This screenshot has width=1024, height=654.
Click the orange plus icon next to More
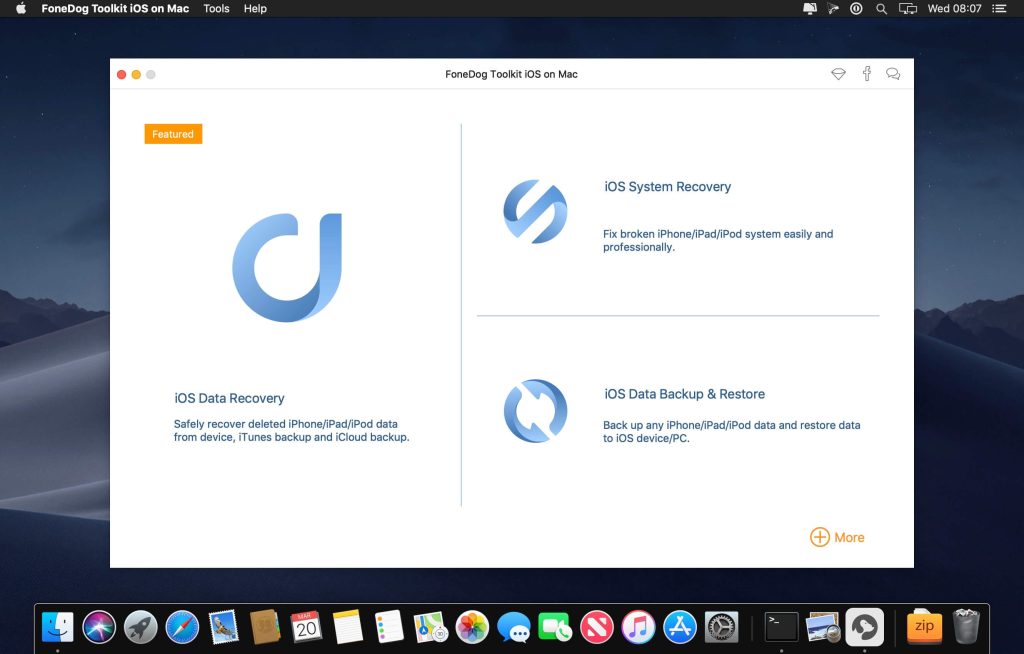[x=820, y=537]
